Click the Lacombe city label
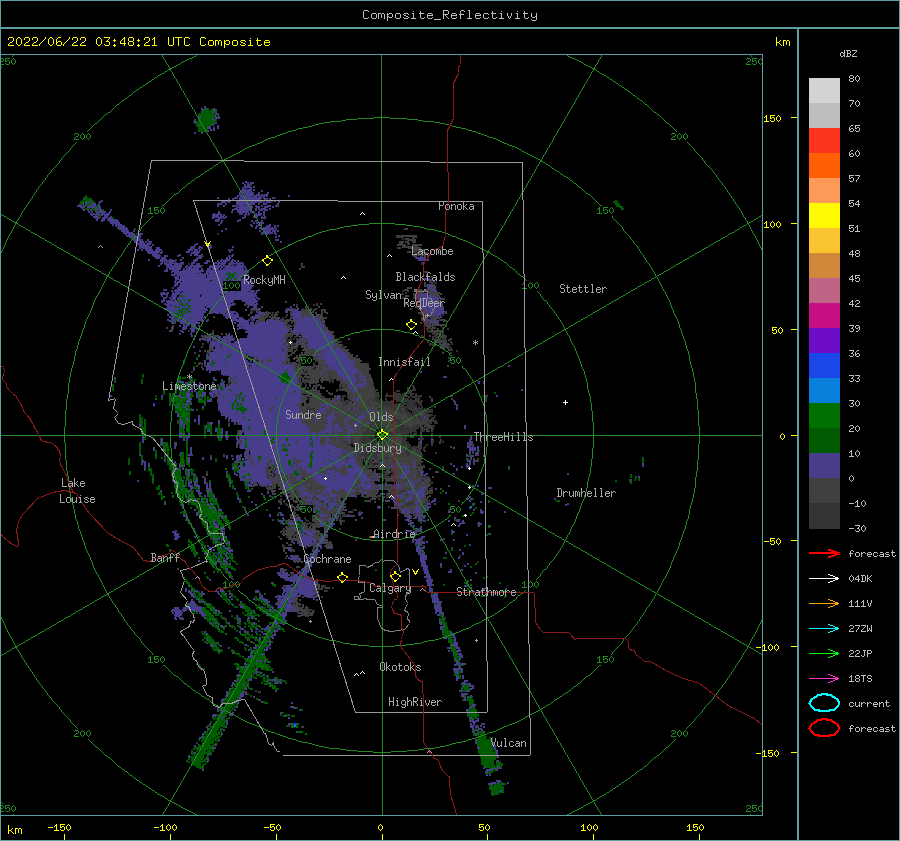 (432, 251)
